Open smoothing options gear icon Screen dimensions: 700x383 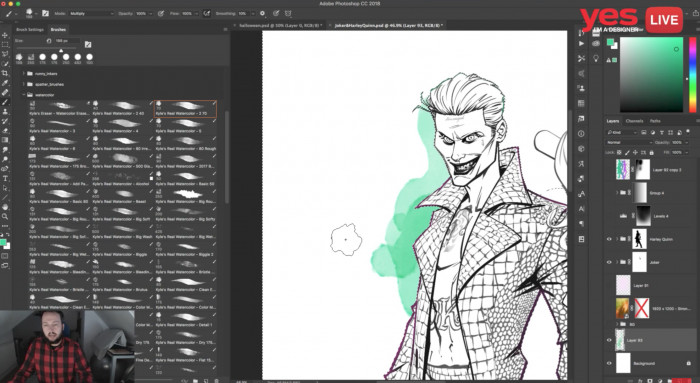tap(262, 14)
